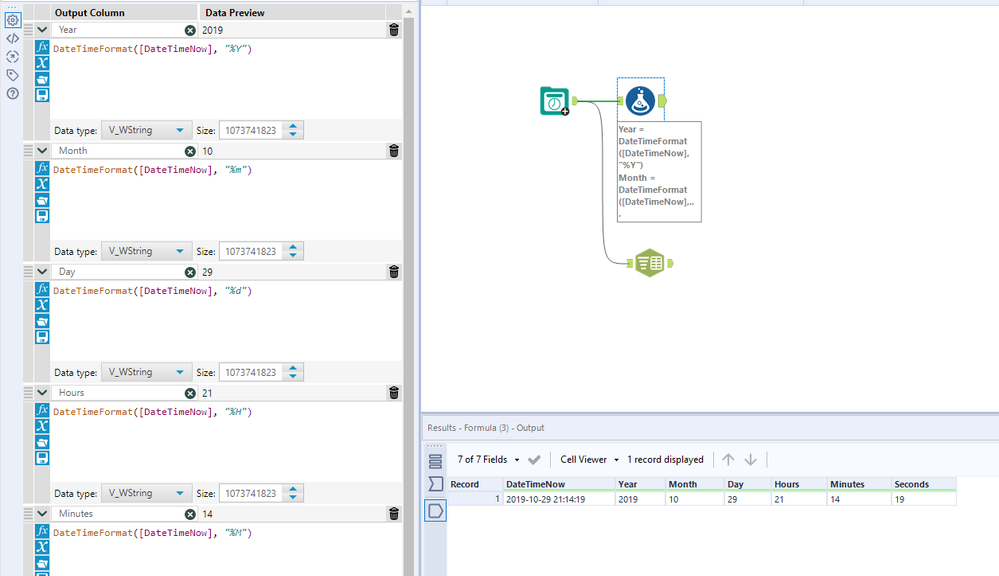Open Data type dropdown for Year
The image size is (999, 576).
click(x=146, y=130)
